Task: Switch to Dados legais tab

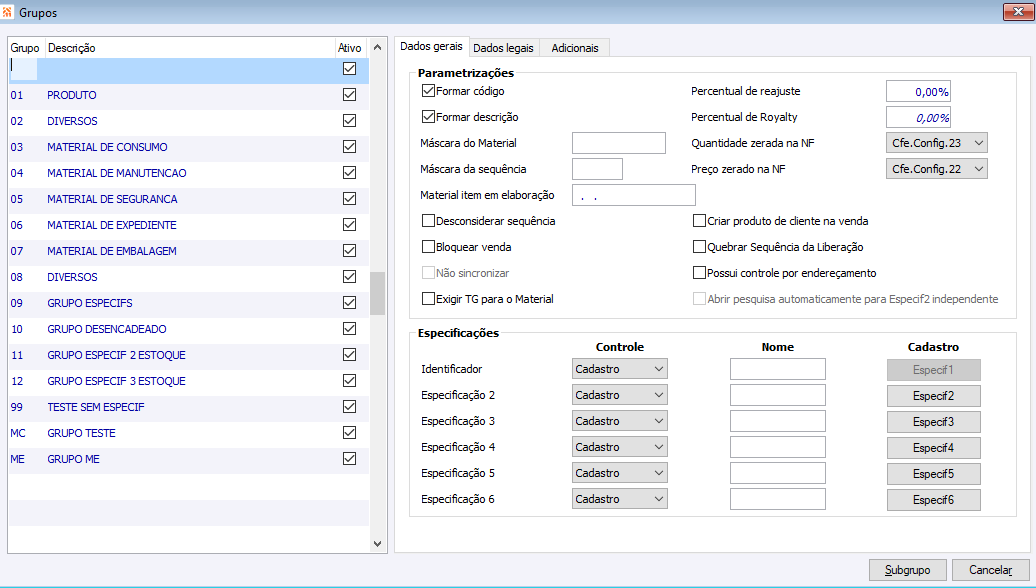Action: [503, 48]
